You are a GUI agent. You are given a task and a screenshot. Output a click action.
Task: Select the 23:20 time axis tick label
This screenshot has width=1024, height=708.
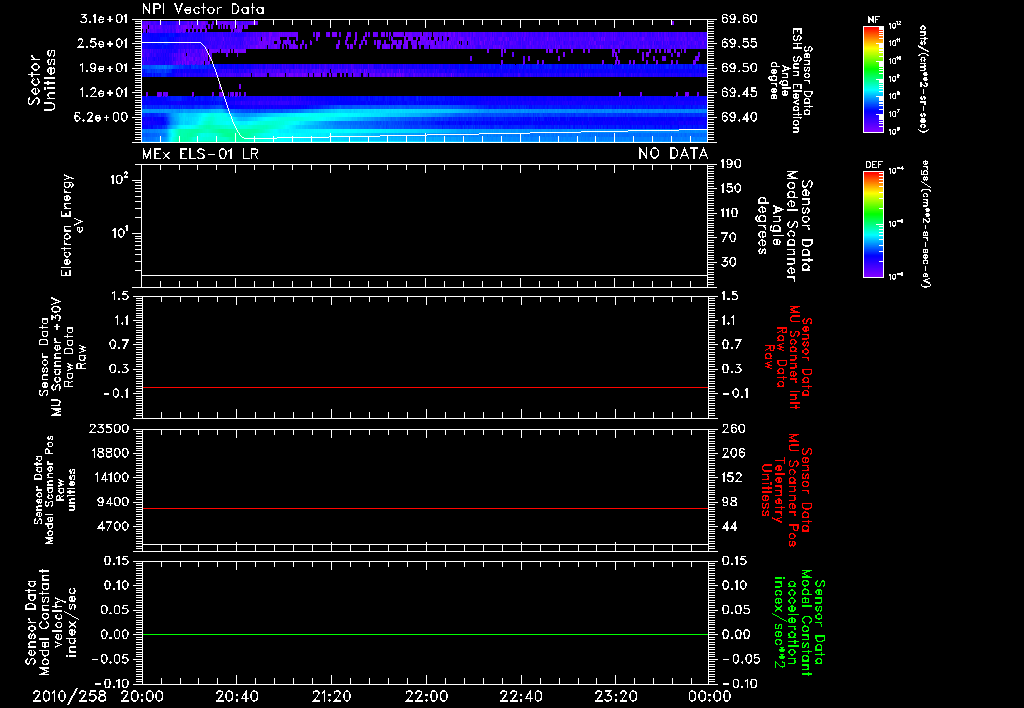pyautogui.click(x=614, y=696)
